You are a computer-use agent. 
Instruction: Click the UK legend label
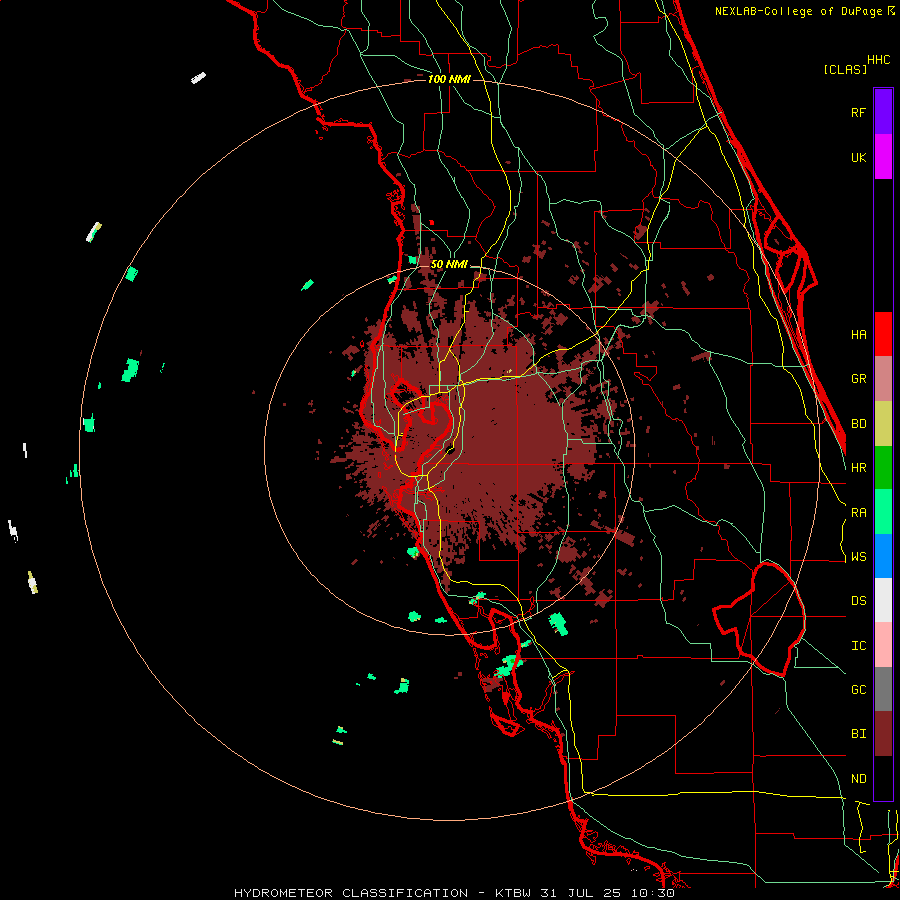858,157
